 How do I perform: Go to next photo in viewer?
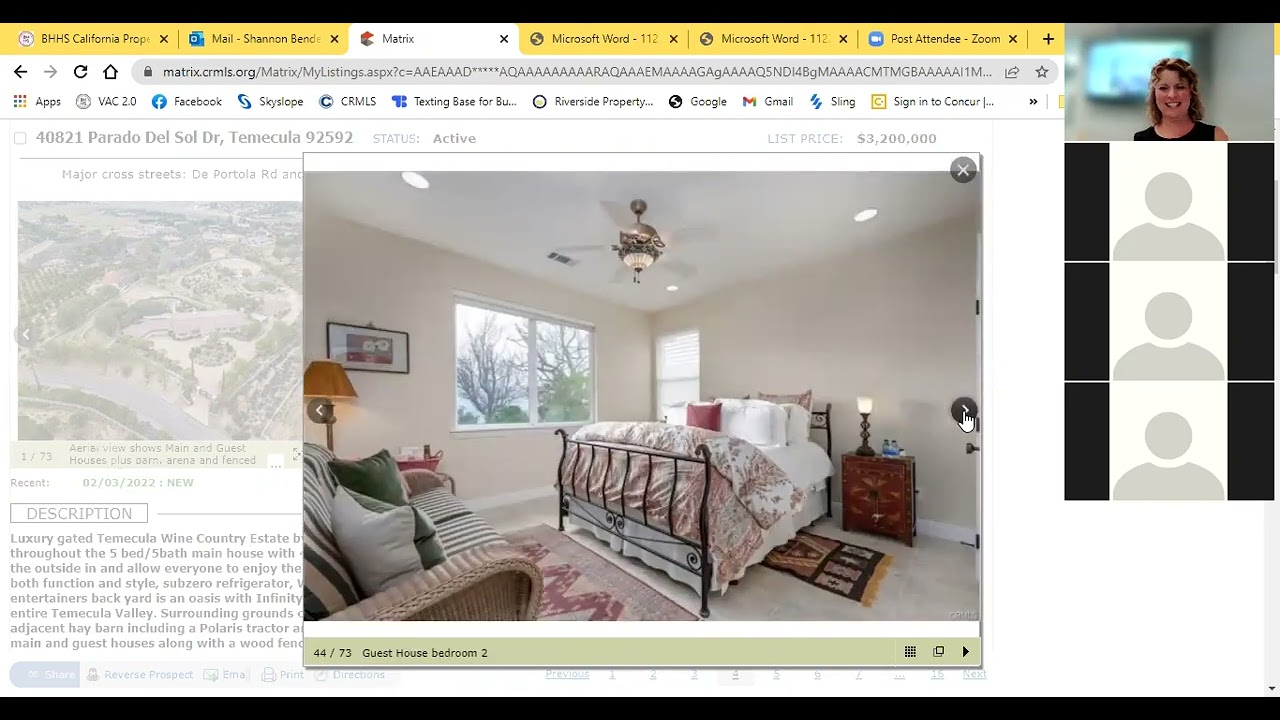[963, 411]
